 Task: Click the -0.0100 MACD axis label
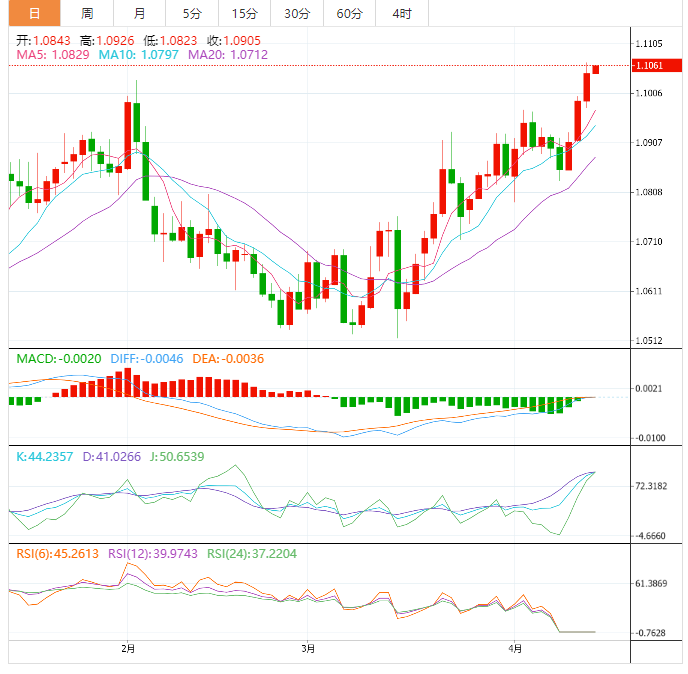pyautogui.click(x=650, y=438)
